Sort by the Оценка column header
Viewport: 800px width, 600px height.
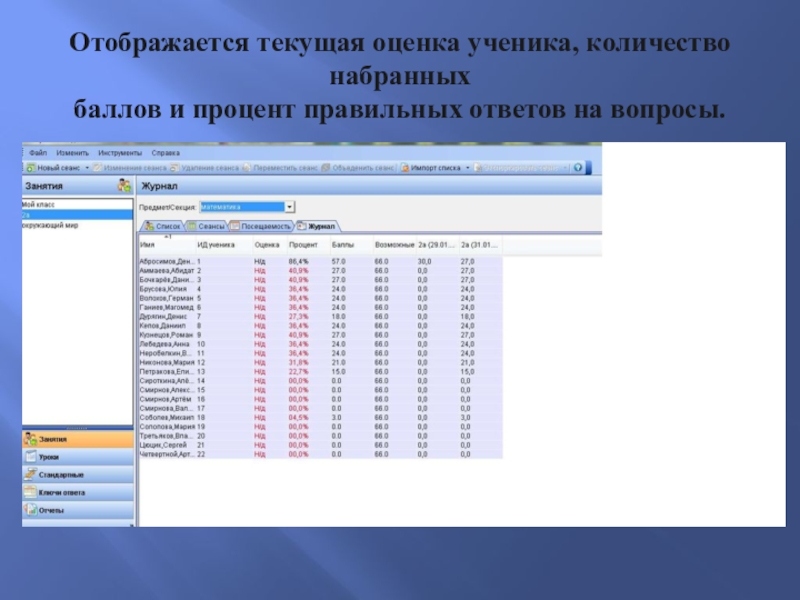tap(270, 245)
